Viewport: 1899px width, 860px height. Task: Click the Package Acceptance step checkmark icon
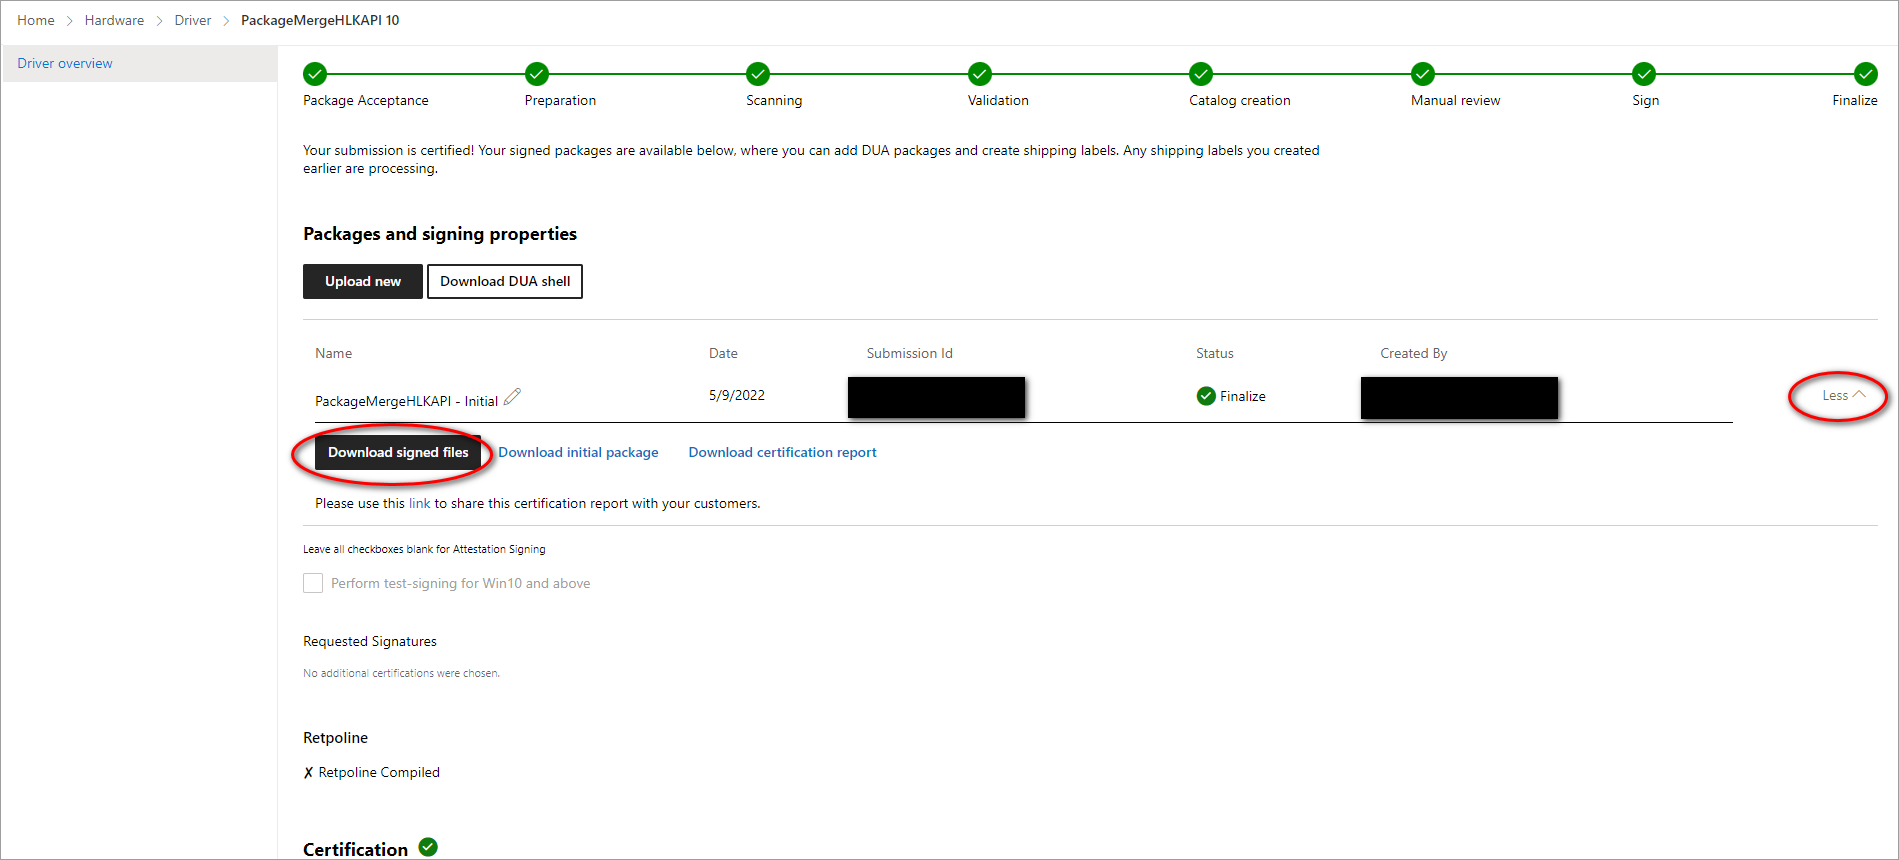point(315,74)
